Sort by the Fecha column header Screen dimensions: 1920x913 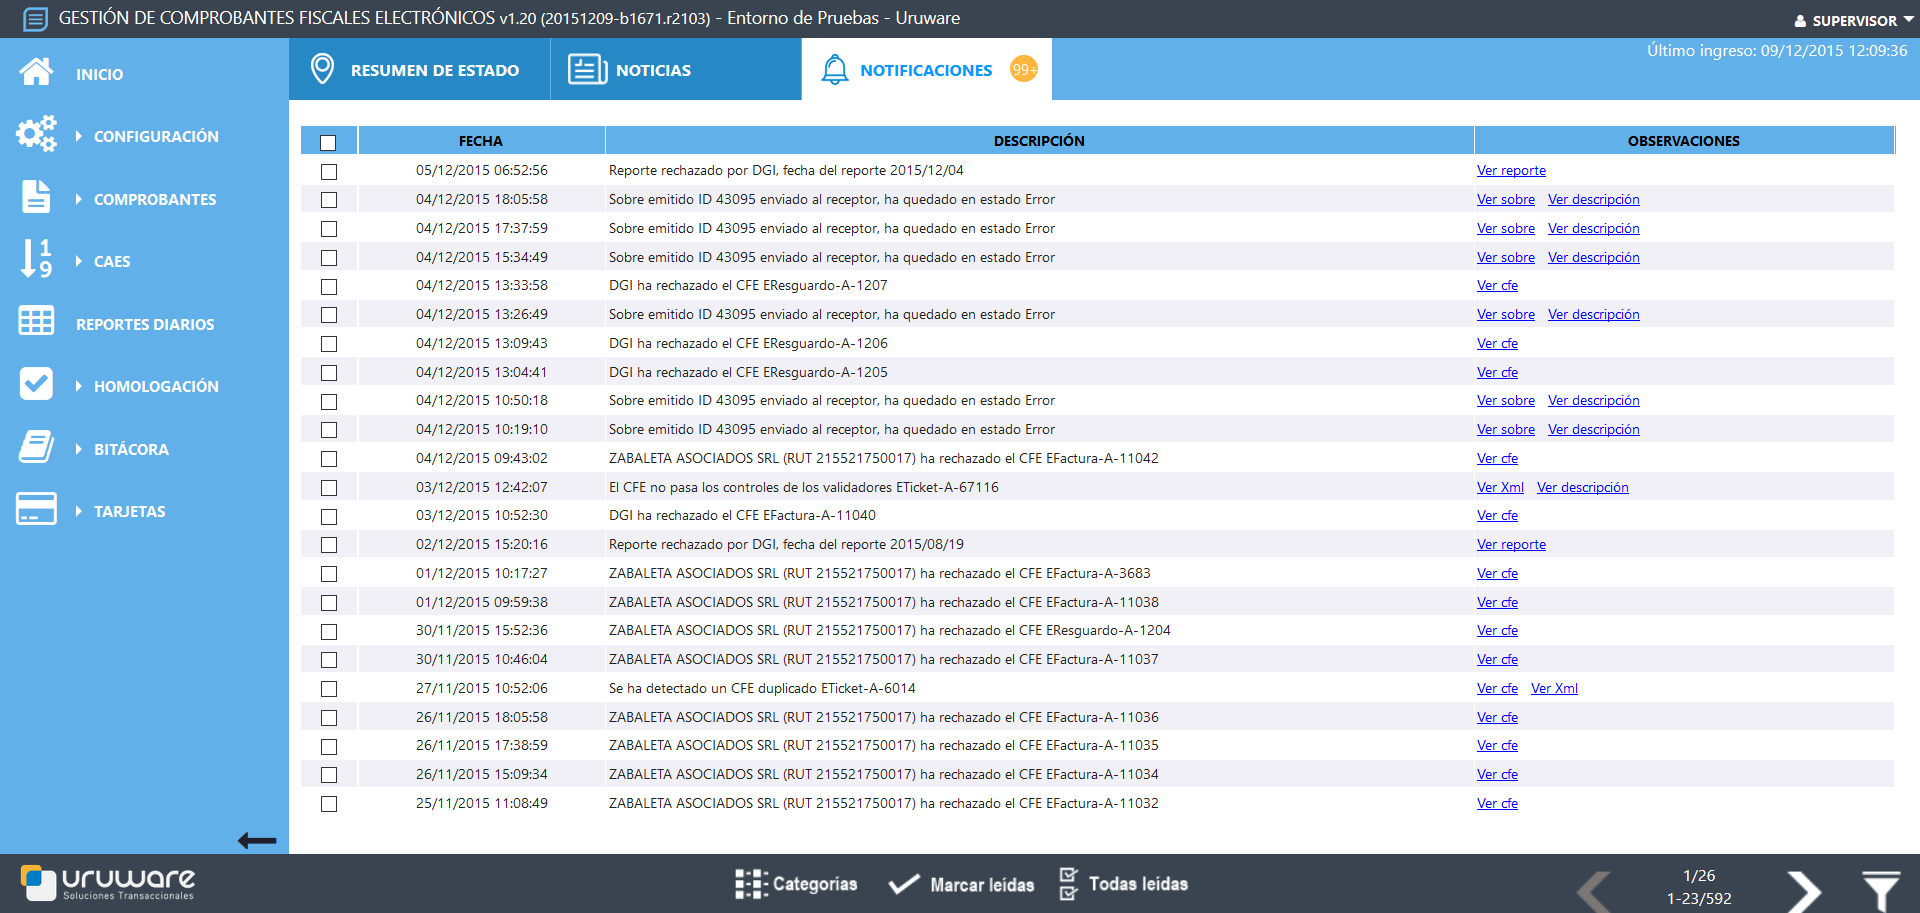(481, 141)
